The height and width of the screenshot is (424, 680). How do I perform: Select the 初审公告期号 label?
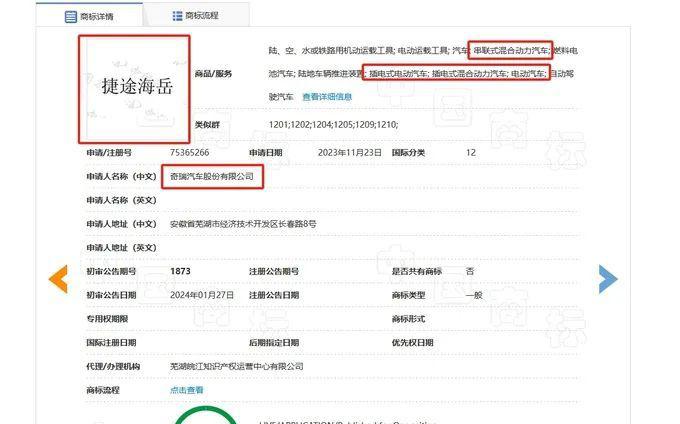pos(111,271)
